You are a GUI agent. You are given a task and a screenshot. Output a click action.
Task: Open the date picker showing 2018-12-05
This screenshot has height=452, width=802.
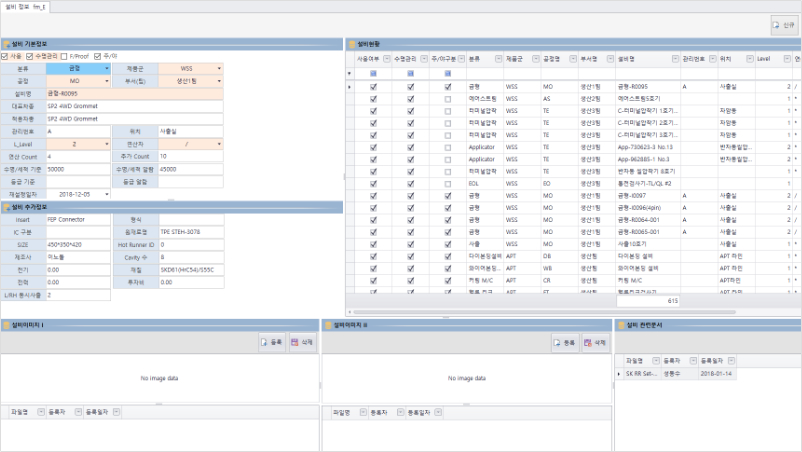pyautogui.click(x=107, y=194)
